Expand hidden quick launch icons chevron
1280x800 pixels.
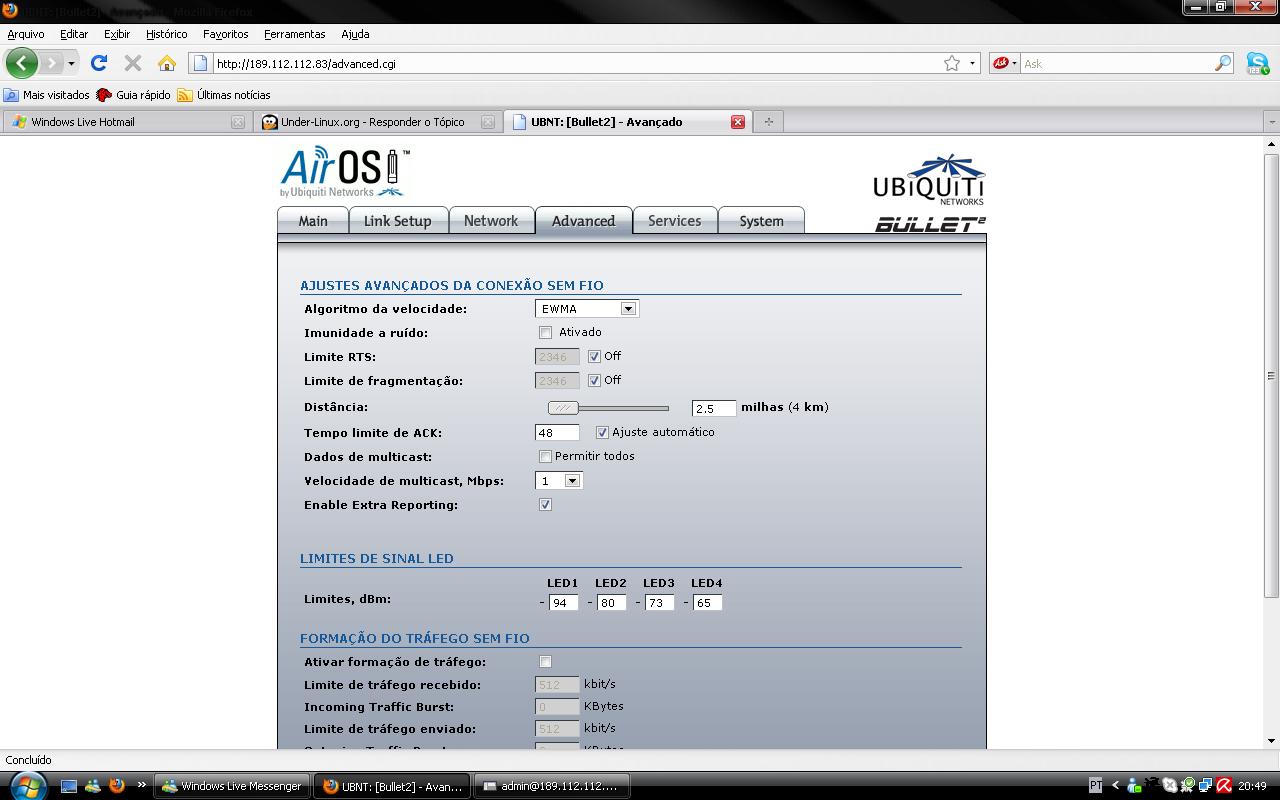click(141, 785)
